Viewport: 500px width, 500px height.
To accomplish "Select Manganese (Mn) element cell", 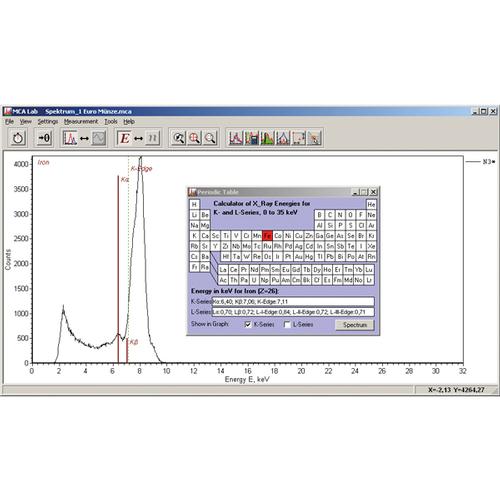I will click(257, 236).
